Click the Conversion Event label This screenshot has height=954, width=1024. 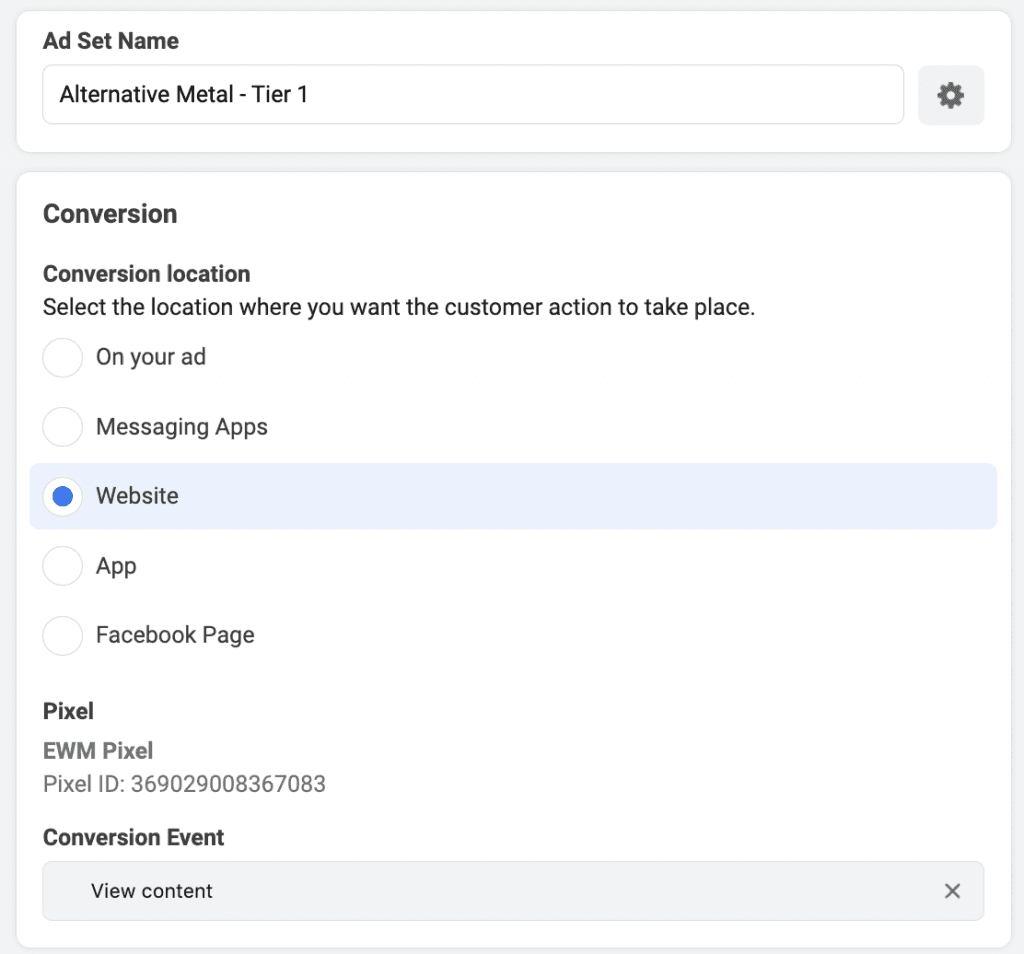coord(133,837)
